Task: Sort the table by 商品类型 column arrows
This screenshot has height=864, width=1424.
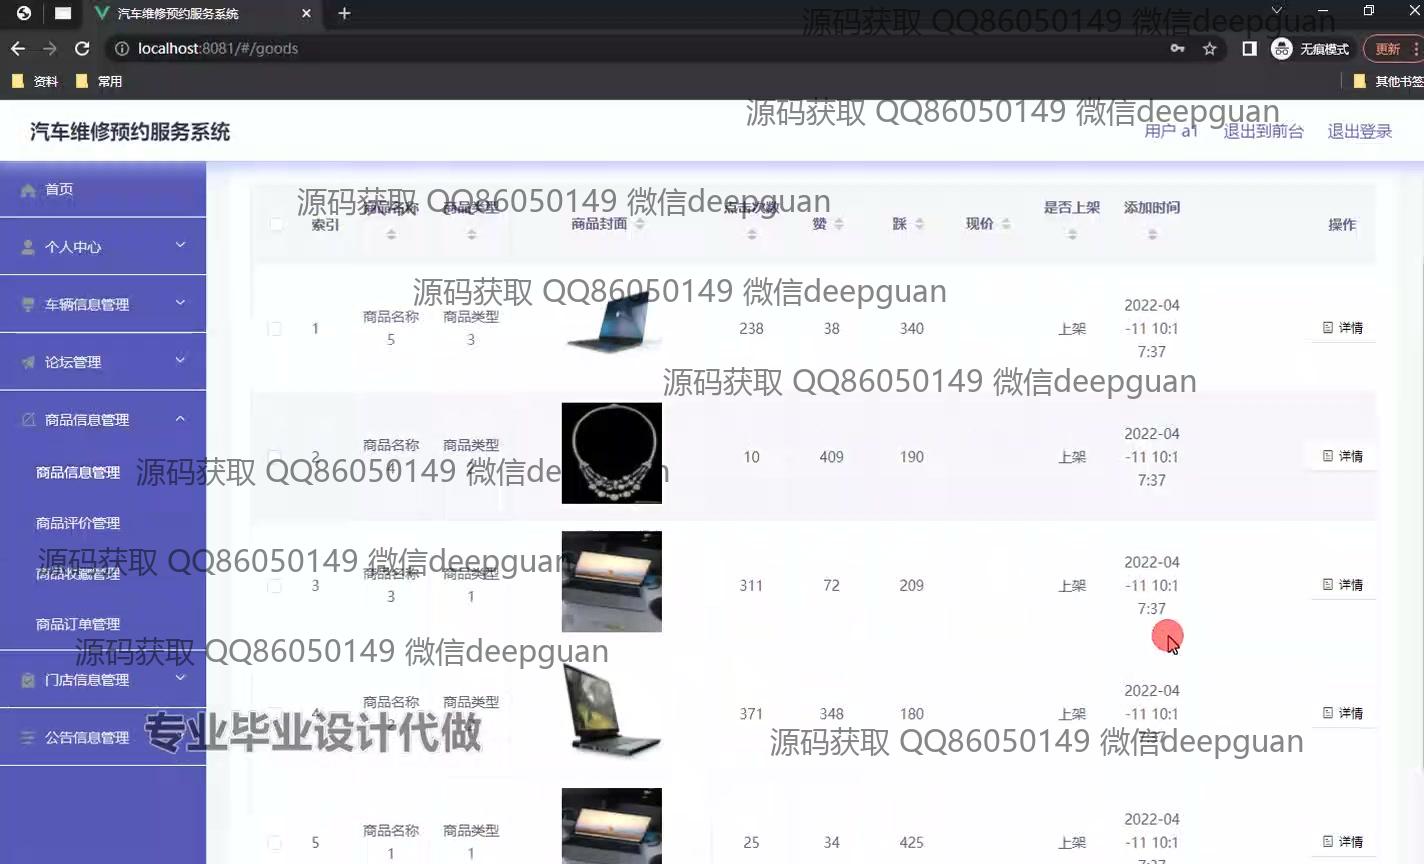Action: (471, 234)
